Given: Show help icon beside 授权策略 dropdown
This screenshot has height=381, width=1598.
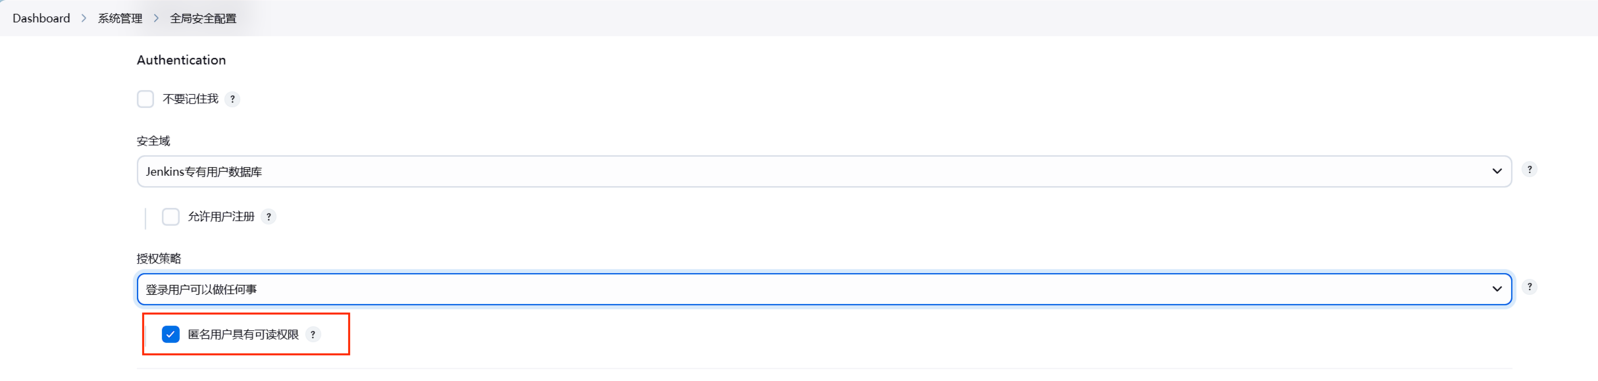Looking at the screenshot, I should 1529,287.
